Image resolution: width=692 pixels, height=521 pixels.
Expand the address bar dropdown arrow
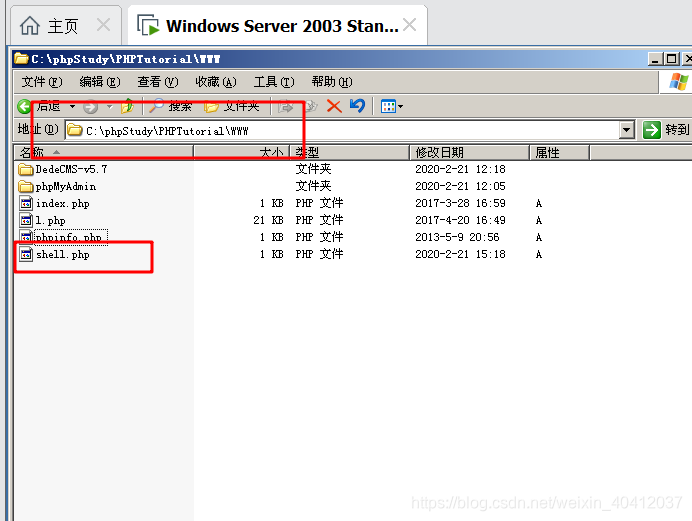(x=627, y=130)
